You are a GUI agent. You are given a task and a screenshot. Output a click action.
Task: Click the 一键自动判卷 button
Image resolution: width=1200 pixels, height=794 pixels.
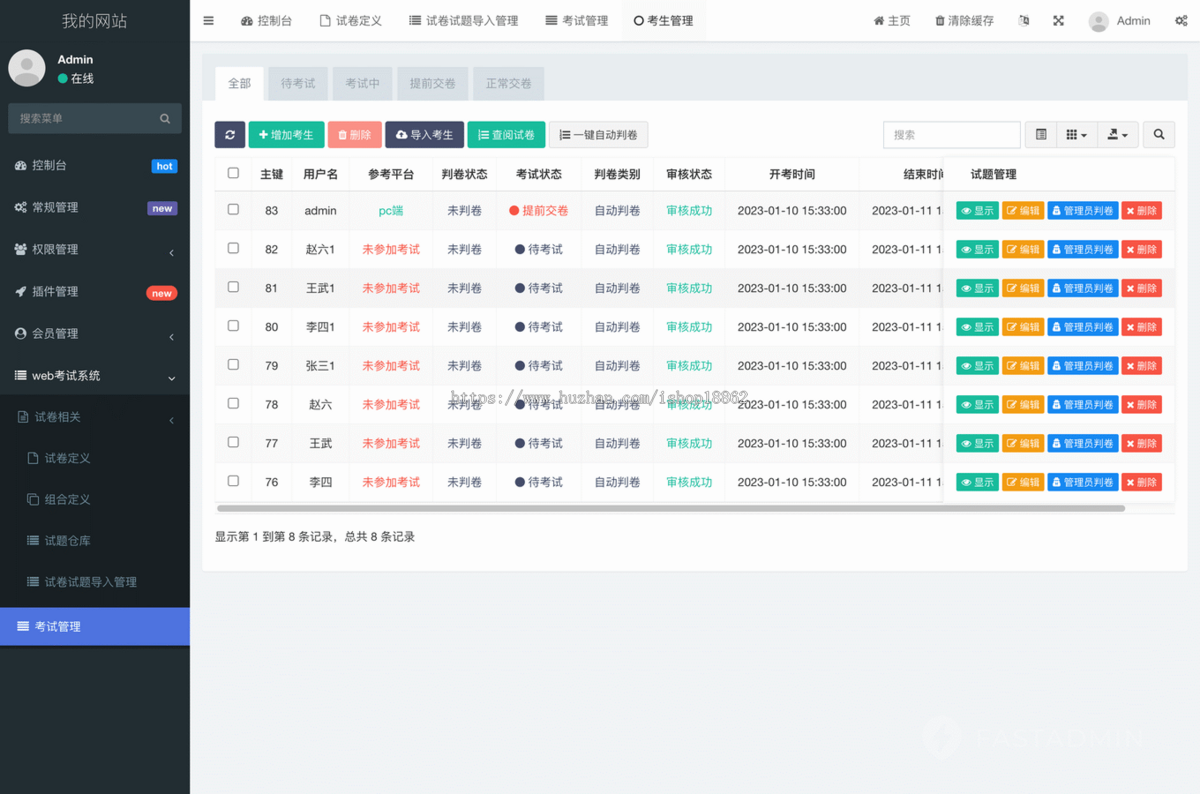click(x=598, y=134)
